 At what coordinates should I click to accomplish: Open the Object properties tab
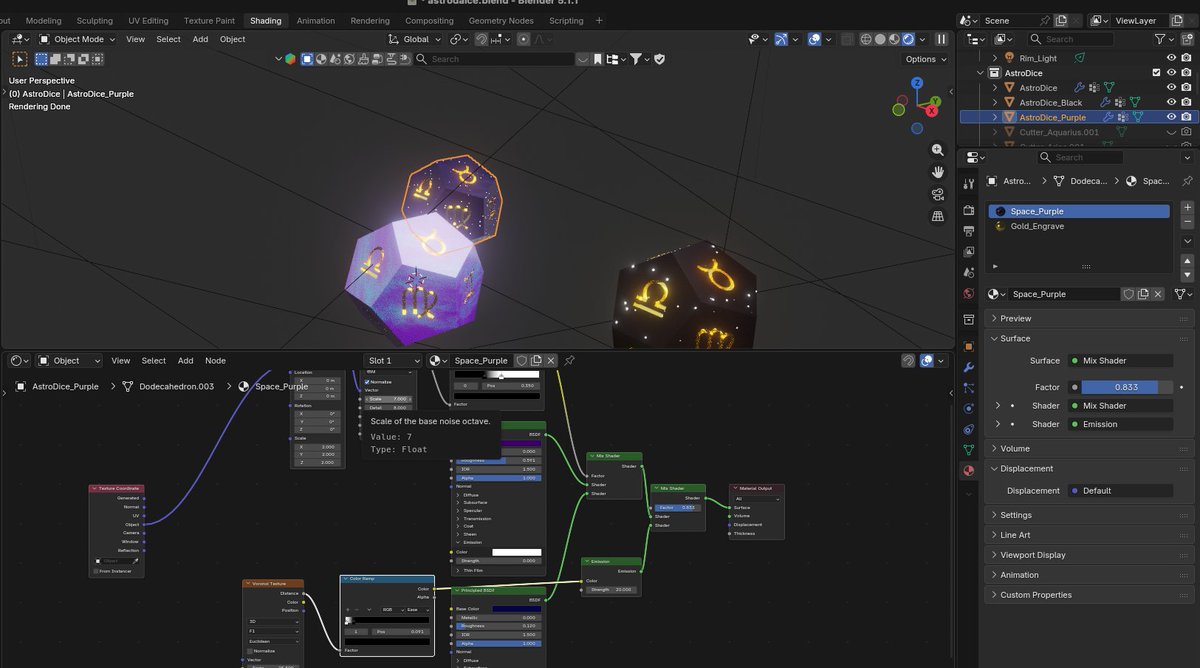pos(968,346)
